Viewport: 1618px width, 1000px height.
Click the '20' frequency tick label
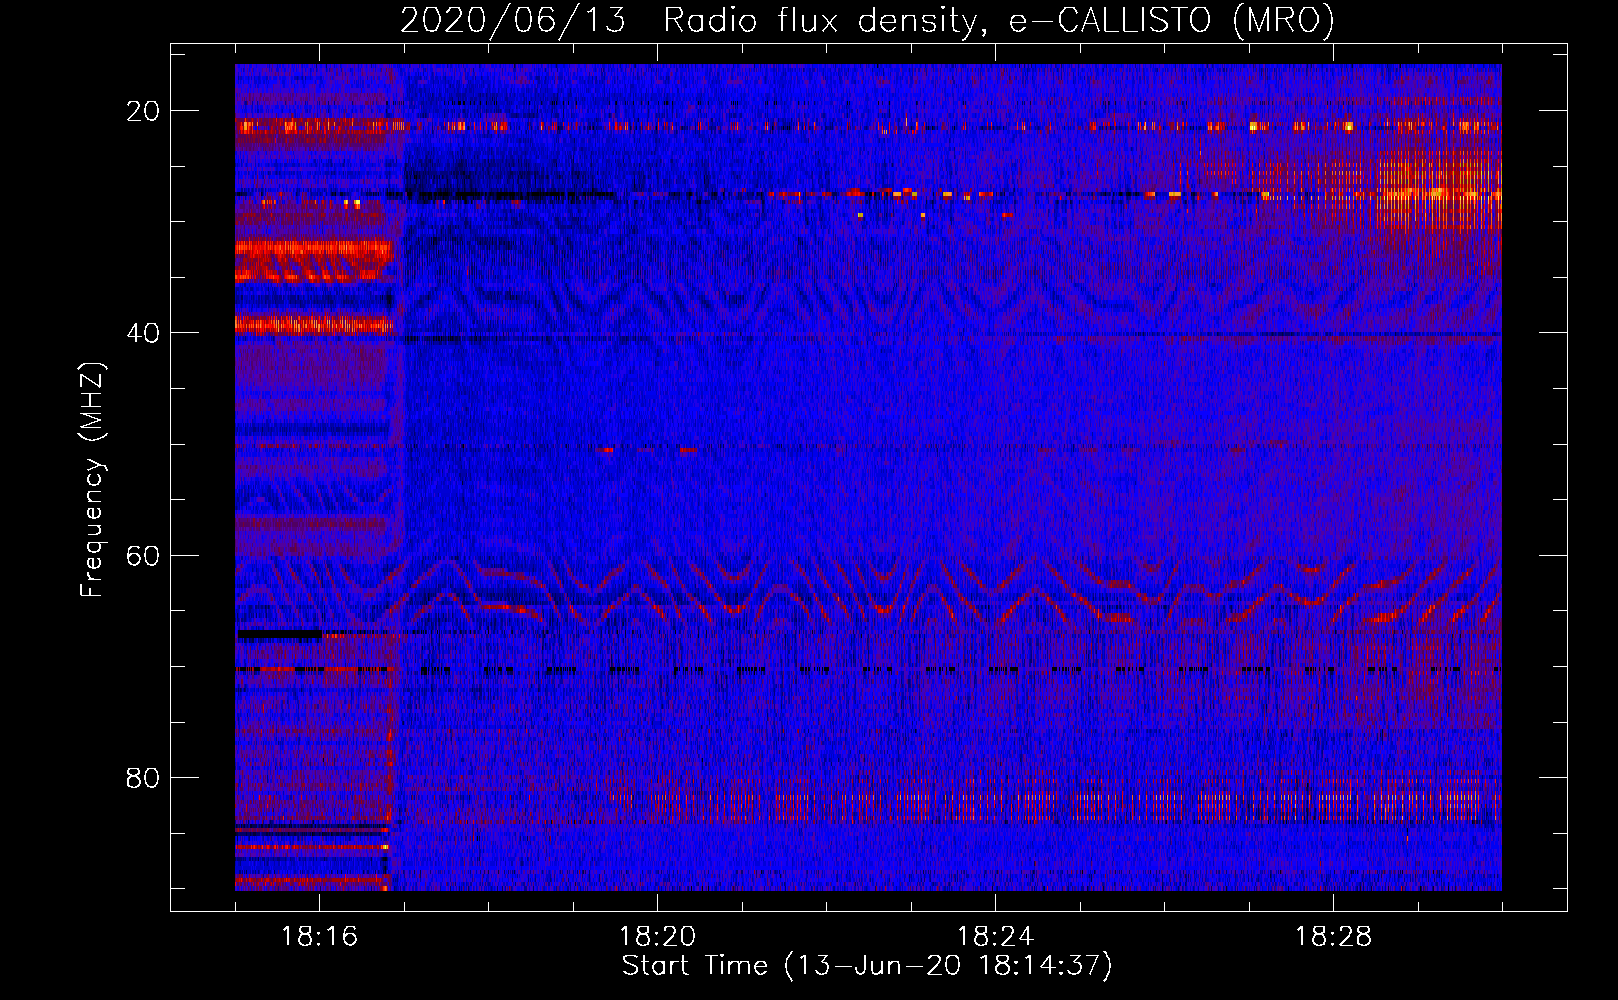pos(143,111)
